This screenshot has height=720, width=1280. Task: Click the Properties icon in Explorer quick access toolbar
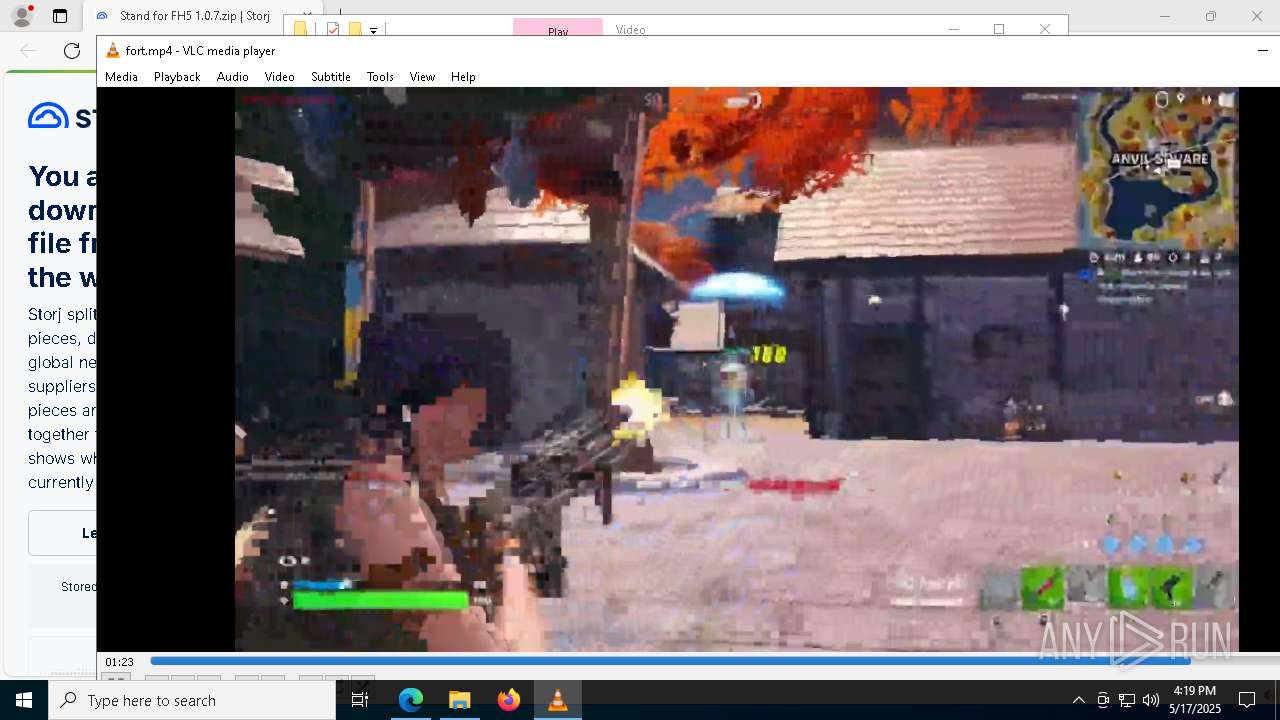334,29
